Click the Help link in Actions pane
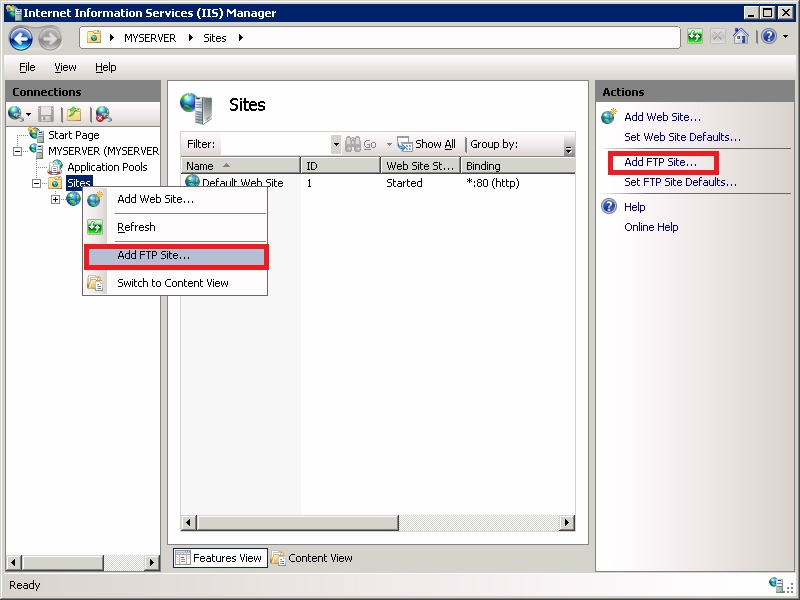This screenshot has height=600, width=800. [635, 207]
